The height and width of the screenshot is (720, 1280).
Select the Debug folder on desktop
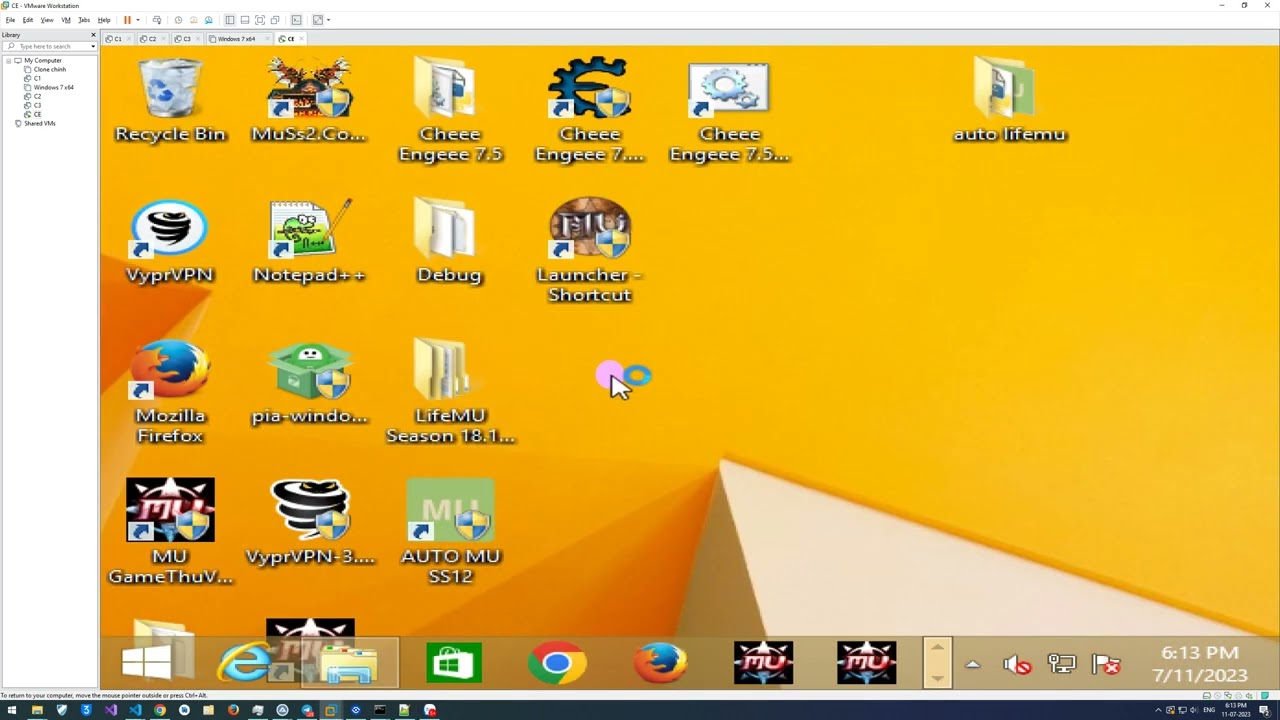(x=450, y=241)
